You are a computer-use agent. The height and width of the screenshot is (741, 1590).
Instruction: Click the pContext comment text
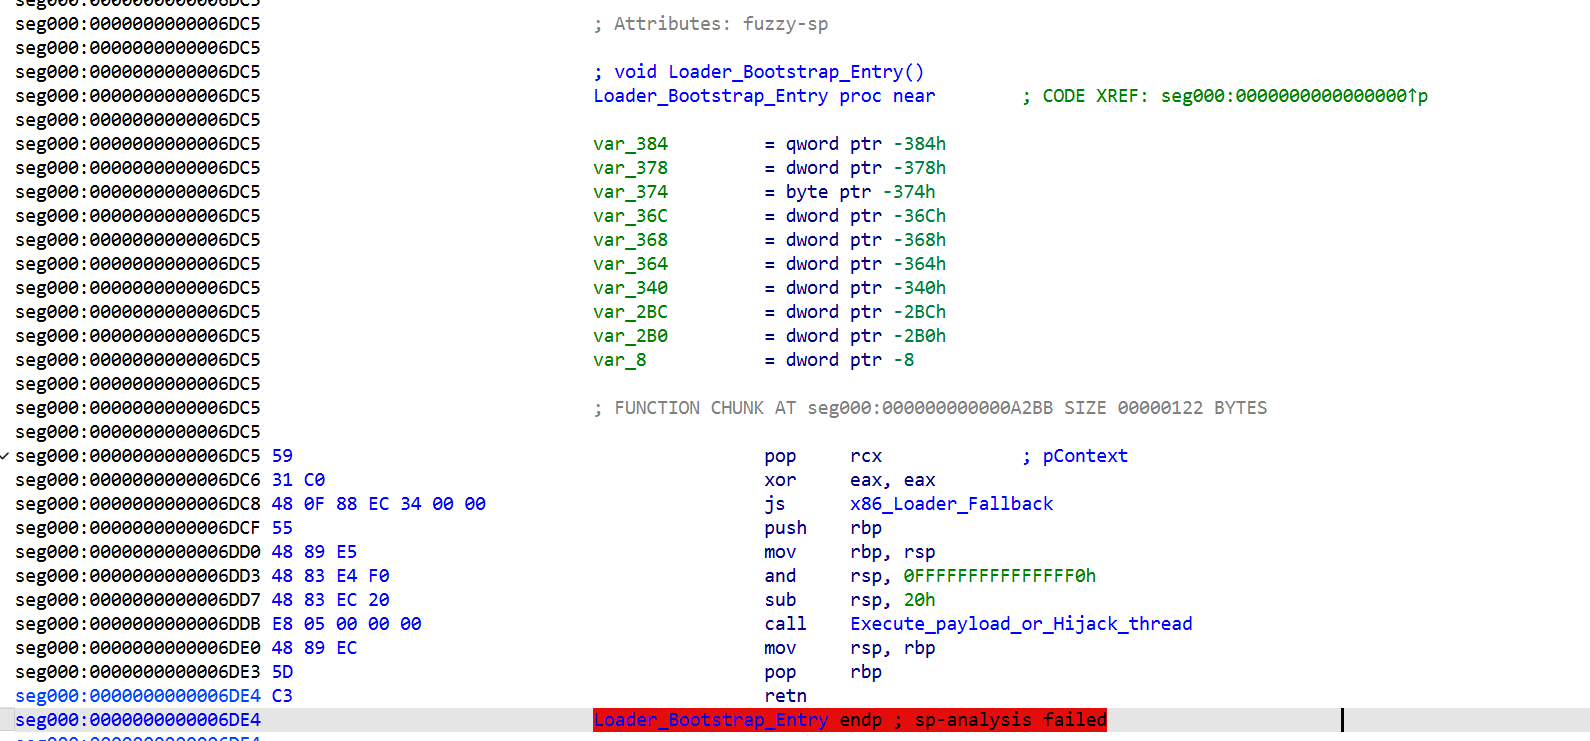tap(1084, 456)
